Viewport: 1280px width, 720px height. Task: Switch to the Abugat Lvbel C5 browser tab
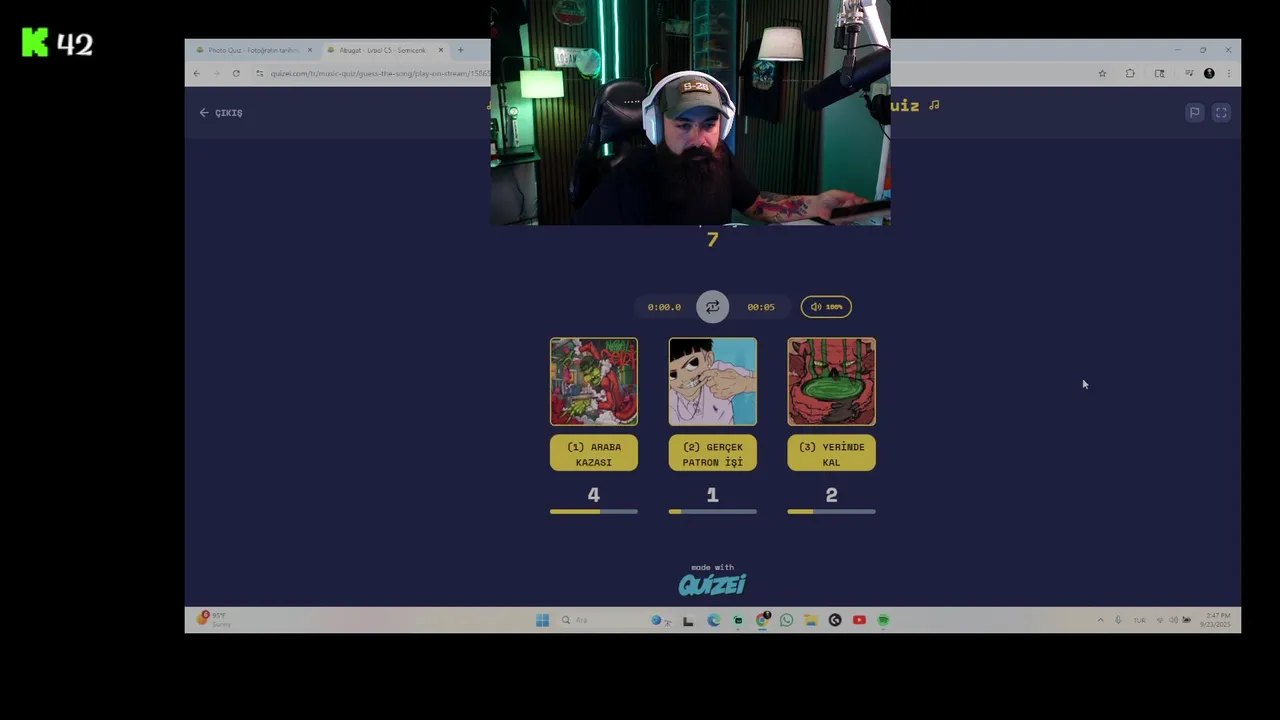[383, 50]
